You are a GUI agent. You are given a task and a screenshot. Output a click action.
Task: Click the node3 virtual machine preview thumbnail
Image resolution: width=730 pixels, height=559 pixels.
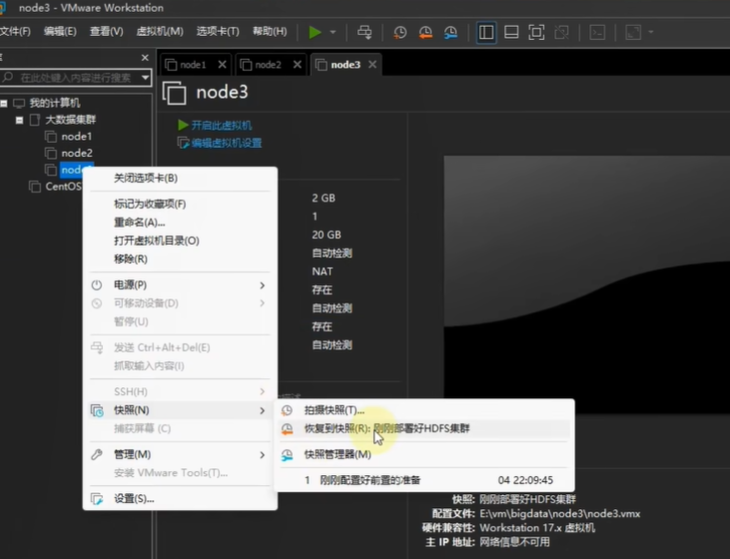click(587, 284)
